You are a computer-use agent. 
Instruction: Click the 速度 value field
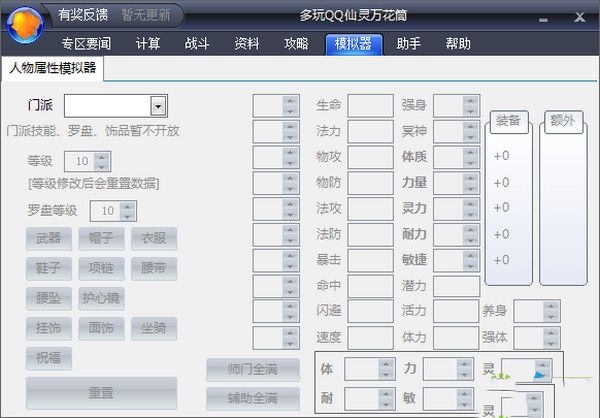coord(370,338)
